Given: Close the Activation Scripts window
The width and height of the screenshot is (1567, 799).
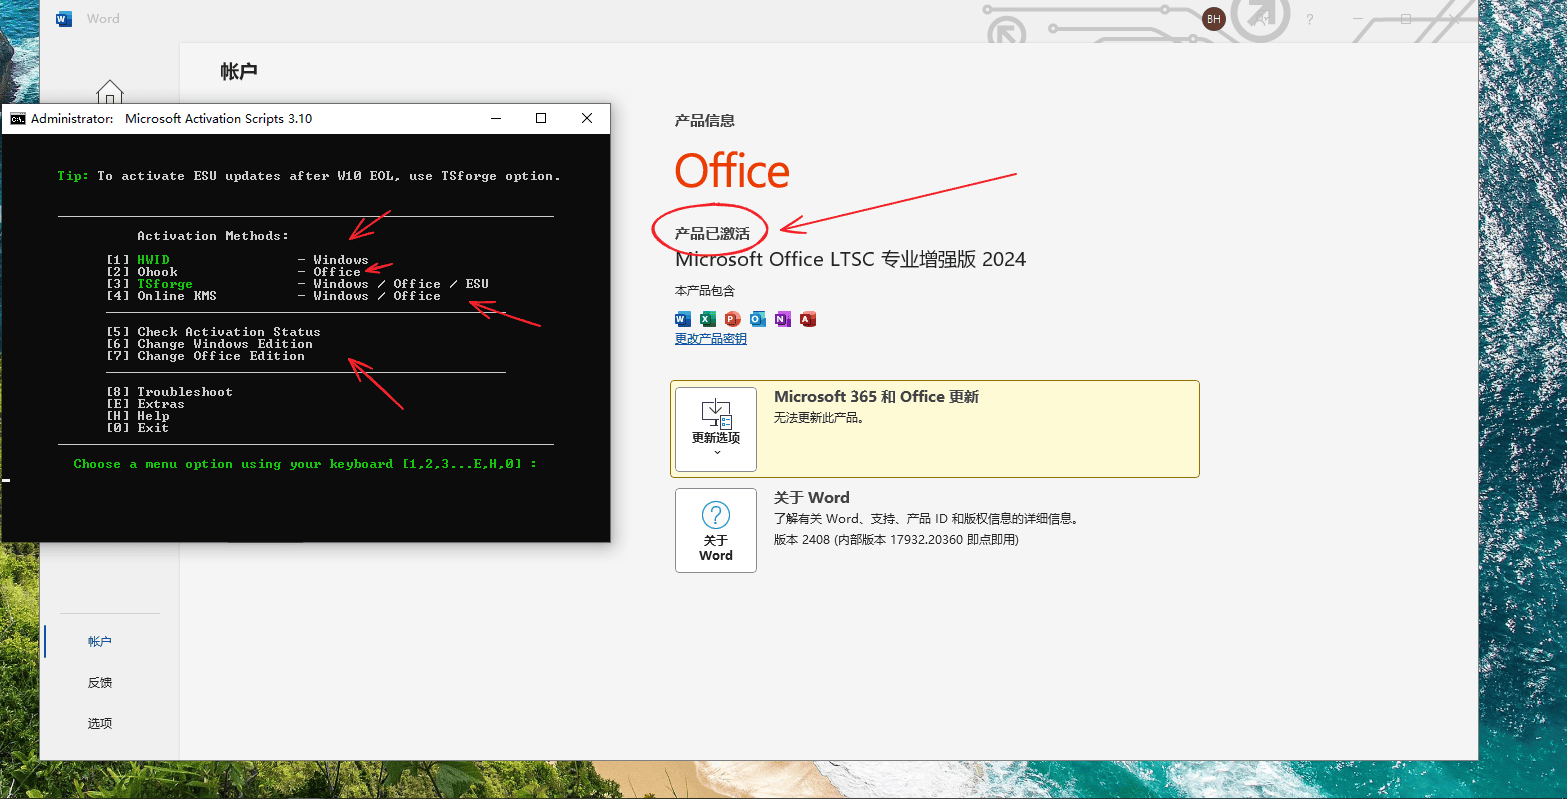Looking at the screenshot, I should pyautogui.click(x=587, y=118).
